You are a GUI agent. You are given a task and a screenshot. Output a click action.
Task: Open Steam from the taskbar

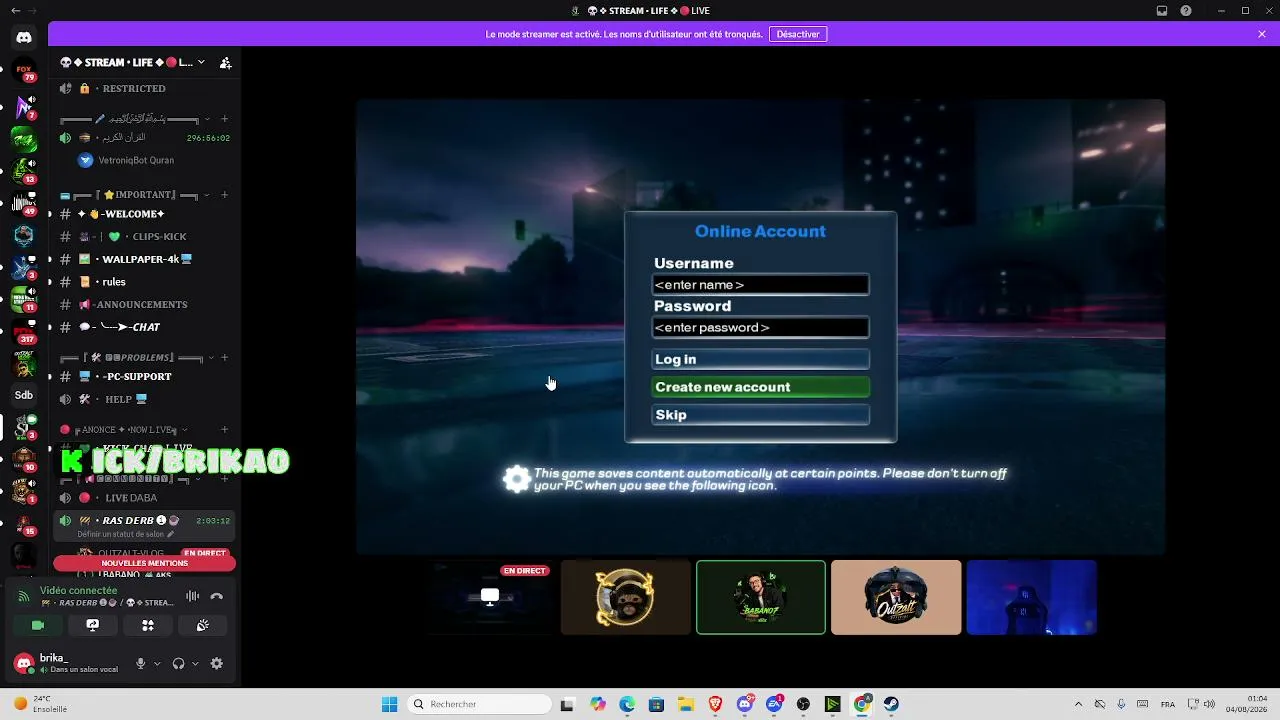pyautogui.click(x=891, y=704)
